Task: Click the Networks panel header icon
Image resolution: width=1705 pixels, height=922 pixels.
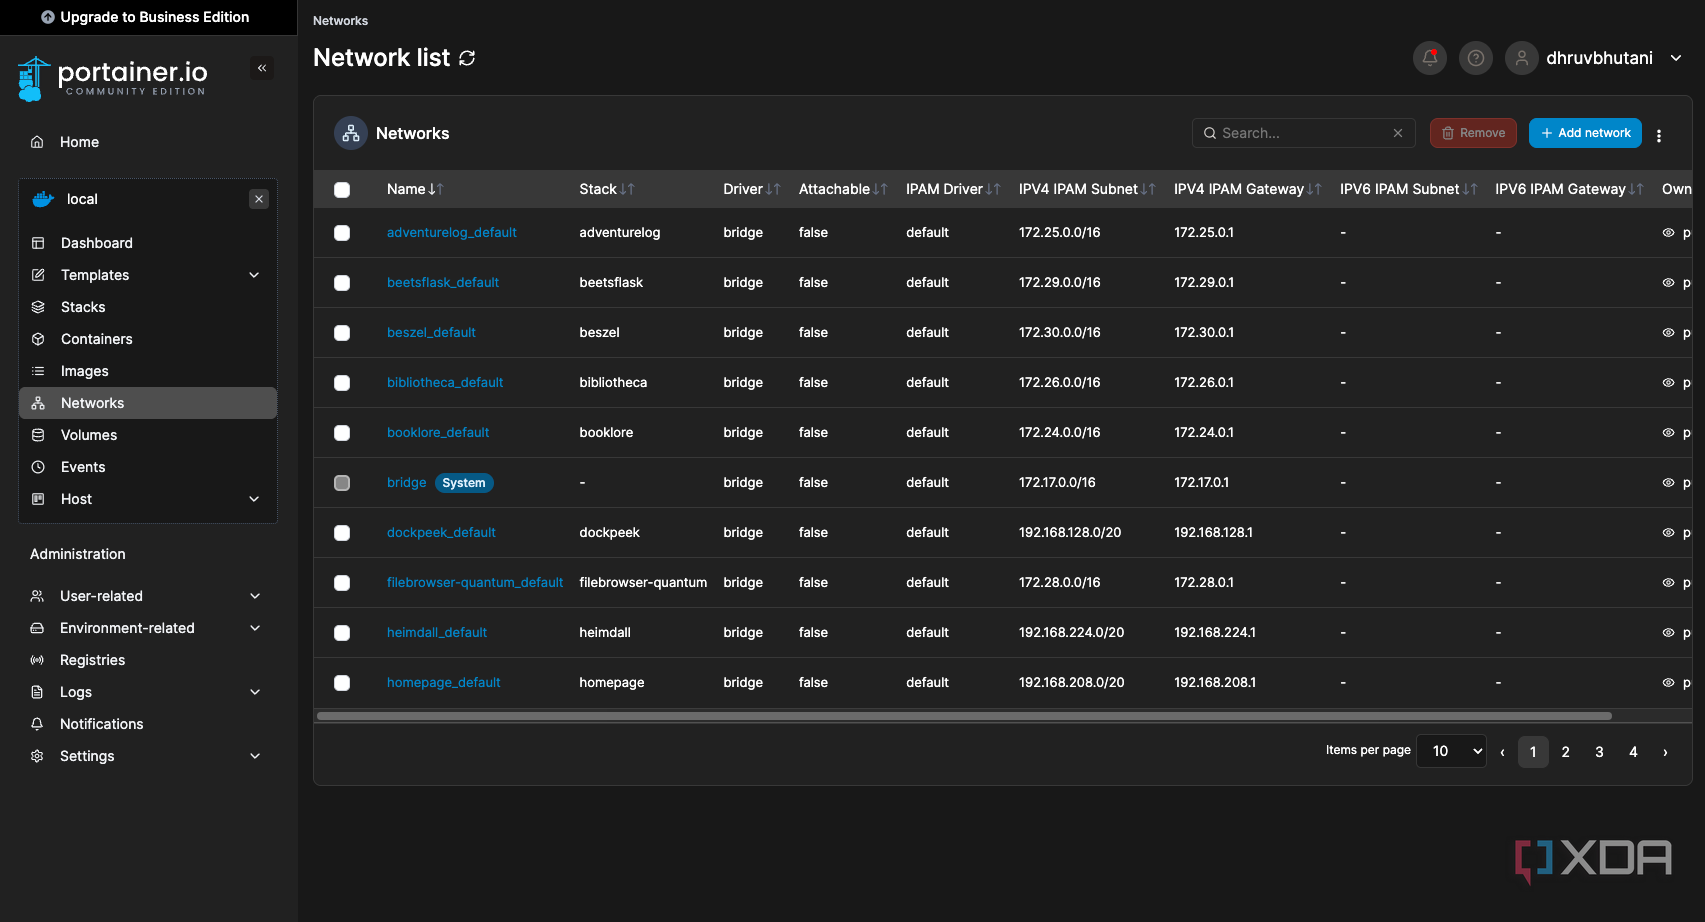Action: point(351,133)
